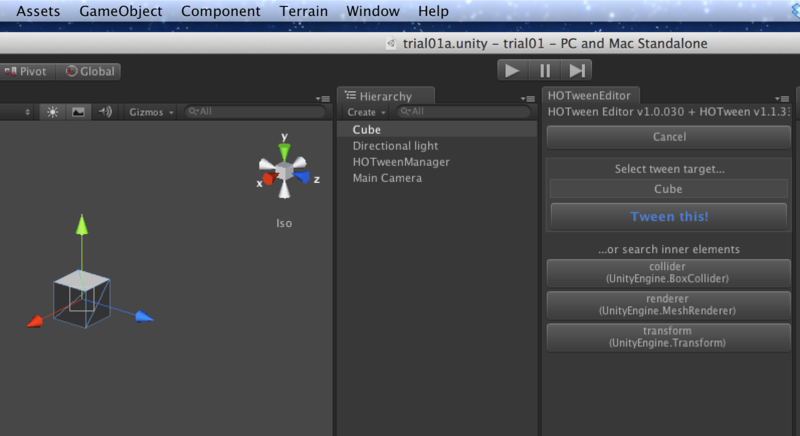
Task: Choose the collider (BoxCollider) button
Action: (669, 272)
